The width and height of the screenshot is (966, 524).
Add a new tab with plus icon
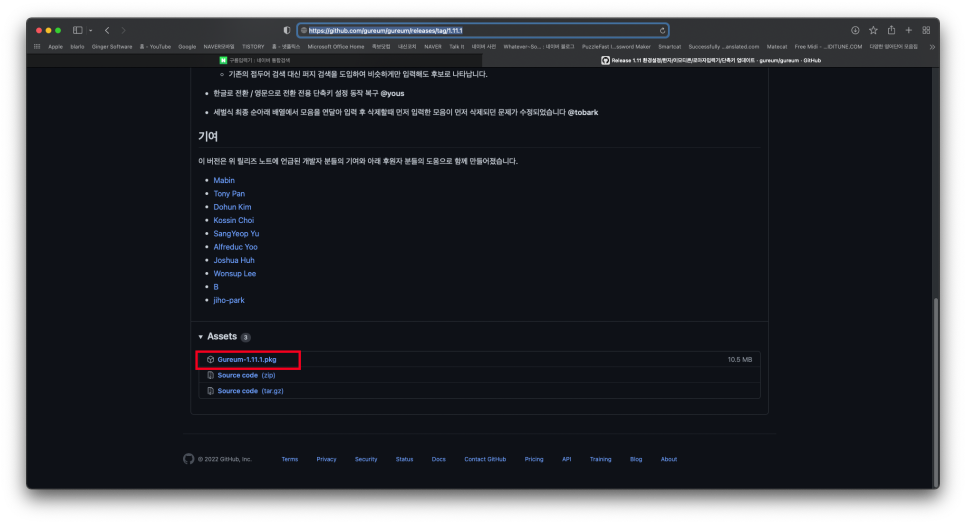[908, 30]
